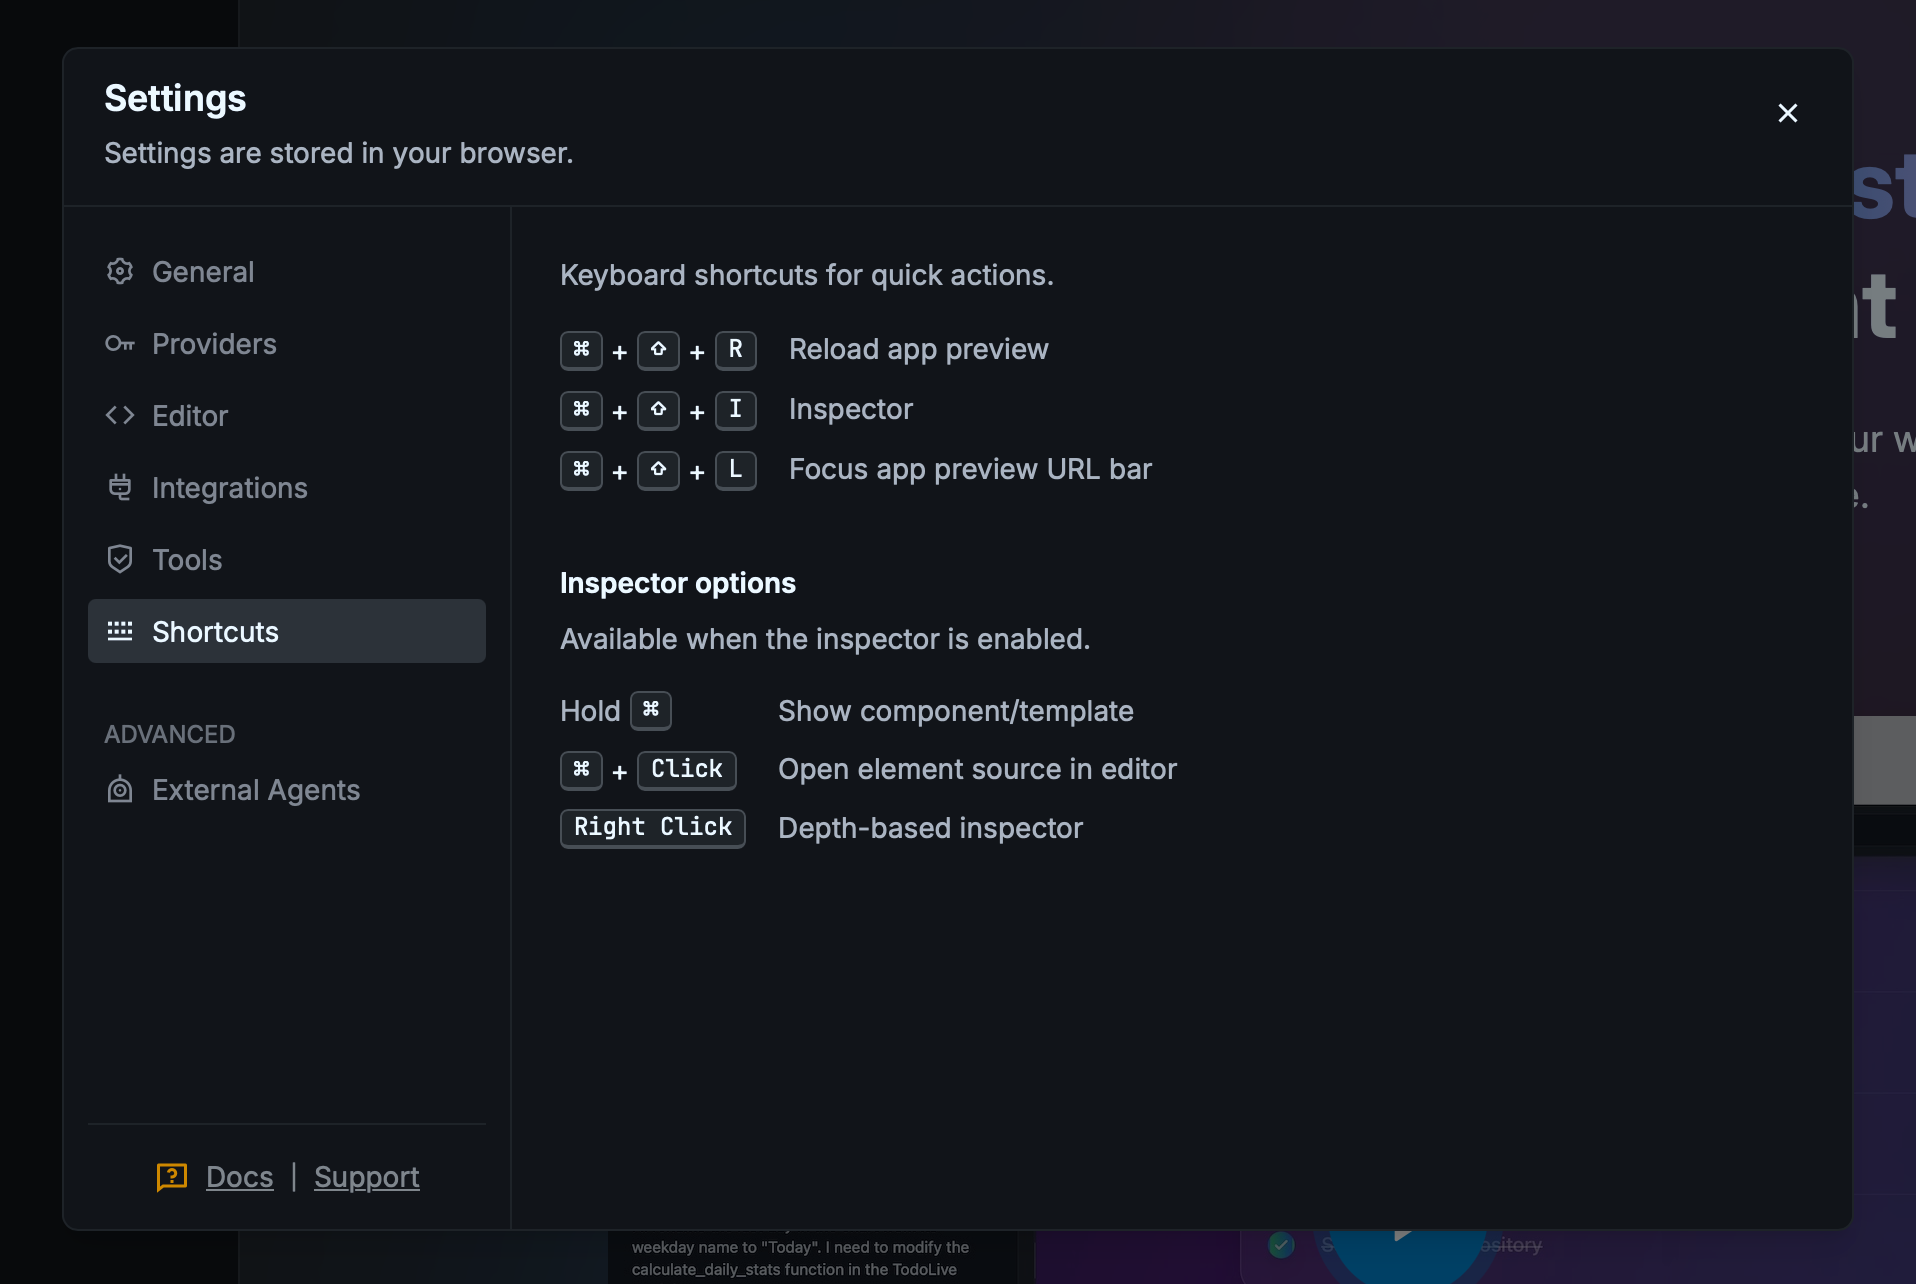Click the Support link
This screenshot has height=1284, width=1916.
[x=366, y=1177]
